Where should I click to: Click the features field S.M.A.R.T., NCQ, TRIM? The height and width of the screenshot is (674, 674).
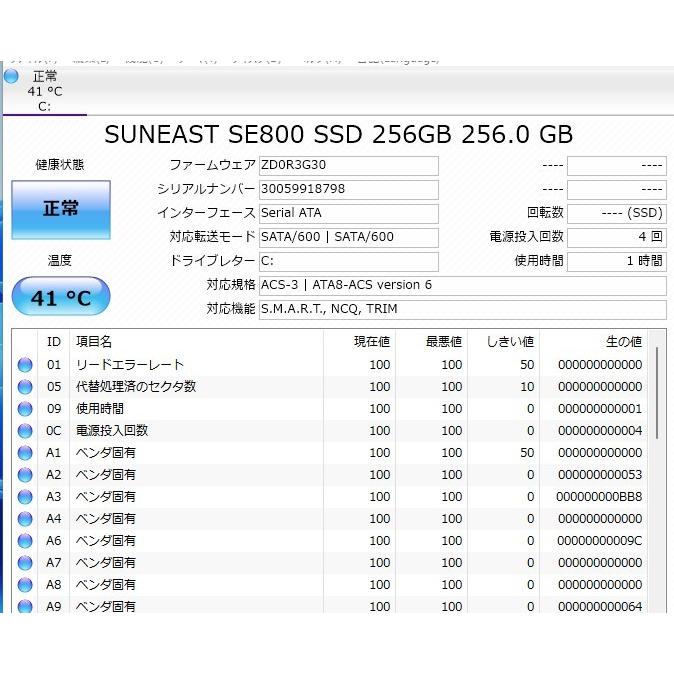463,310
